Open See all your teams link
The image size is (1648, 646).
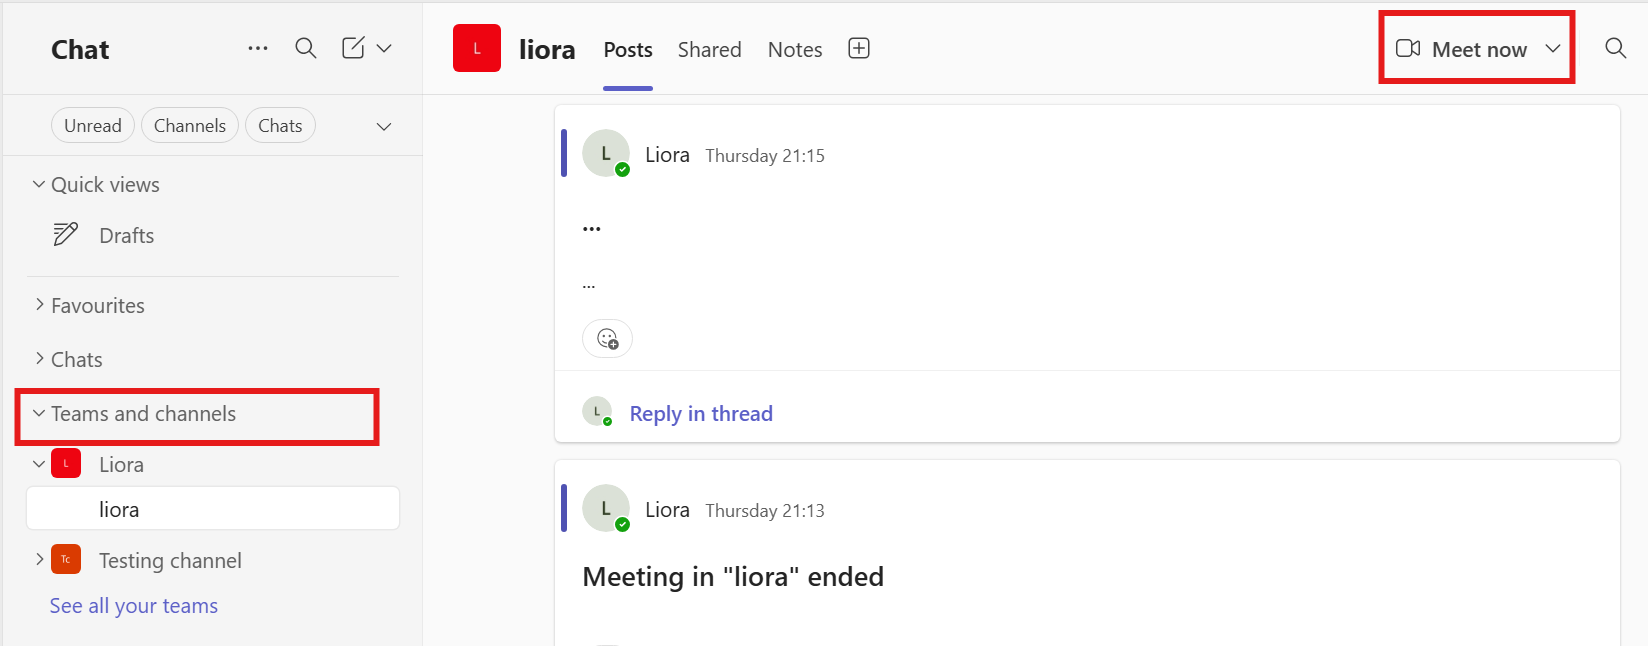point(134,606)
